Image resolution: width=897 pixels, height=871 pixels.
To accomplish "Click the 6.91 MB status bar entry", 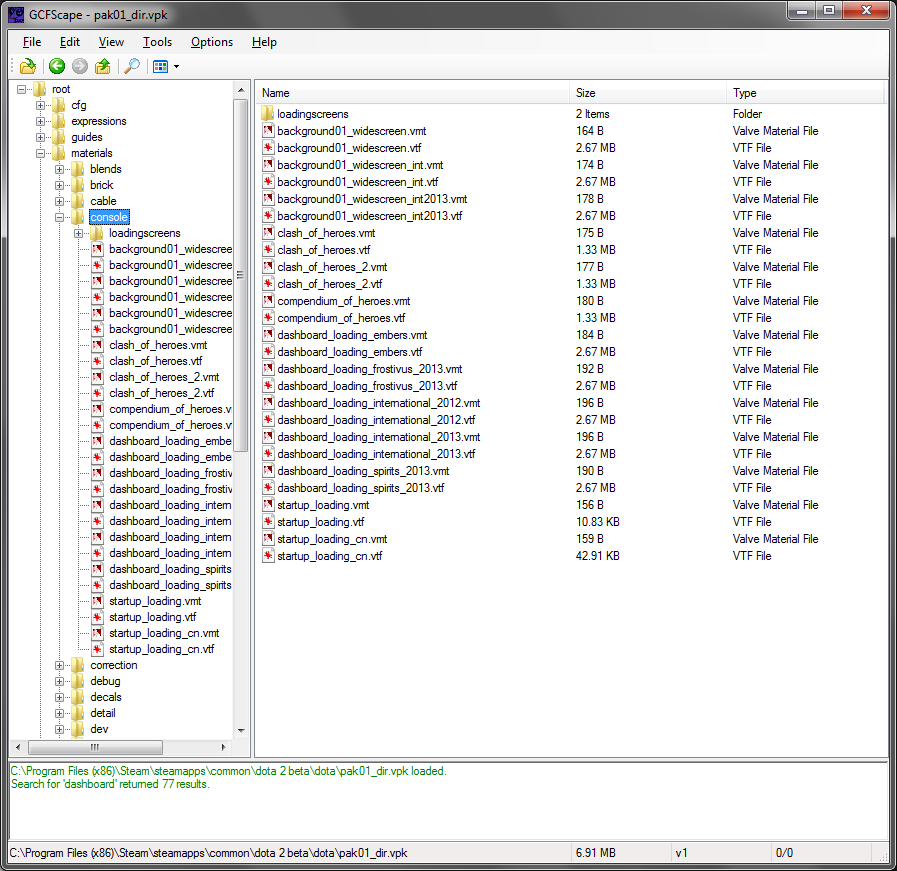I will click(x=596, y=853).
